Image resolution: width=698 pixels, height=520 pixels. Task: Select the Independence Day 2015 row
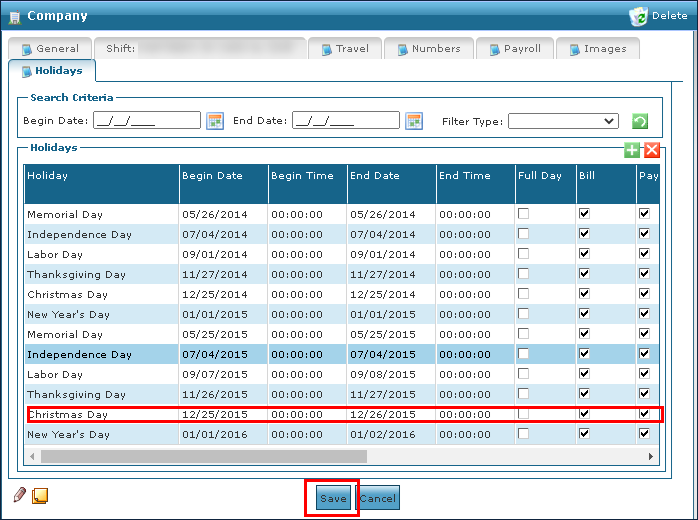click(100, 354)
